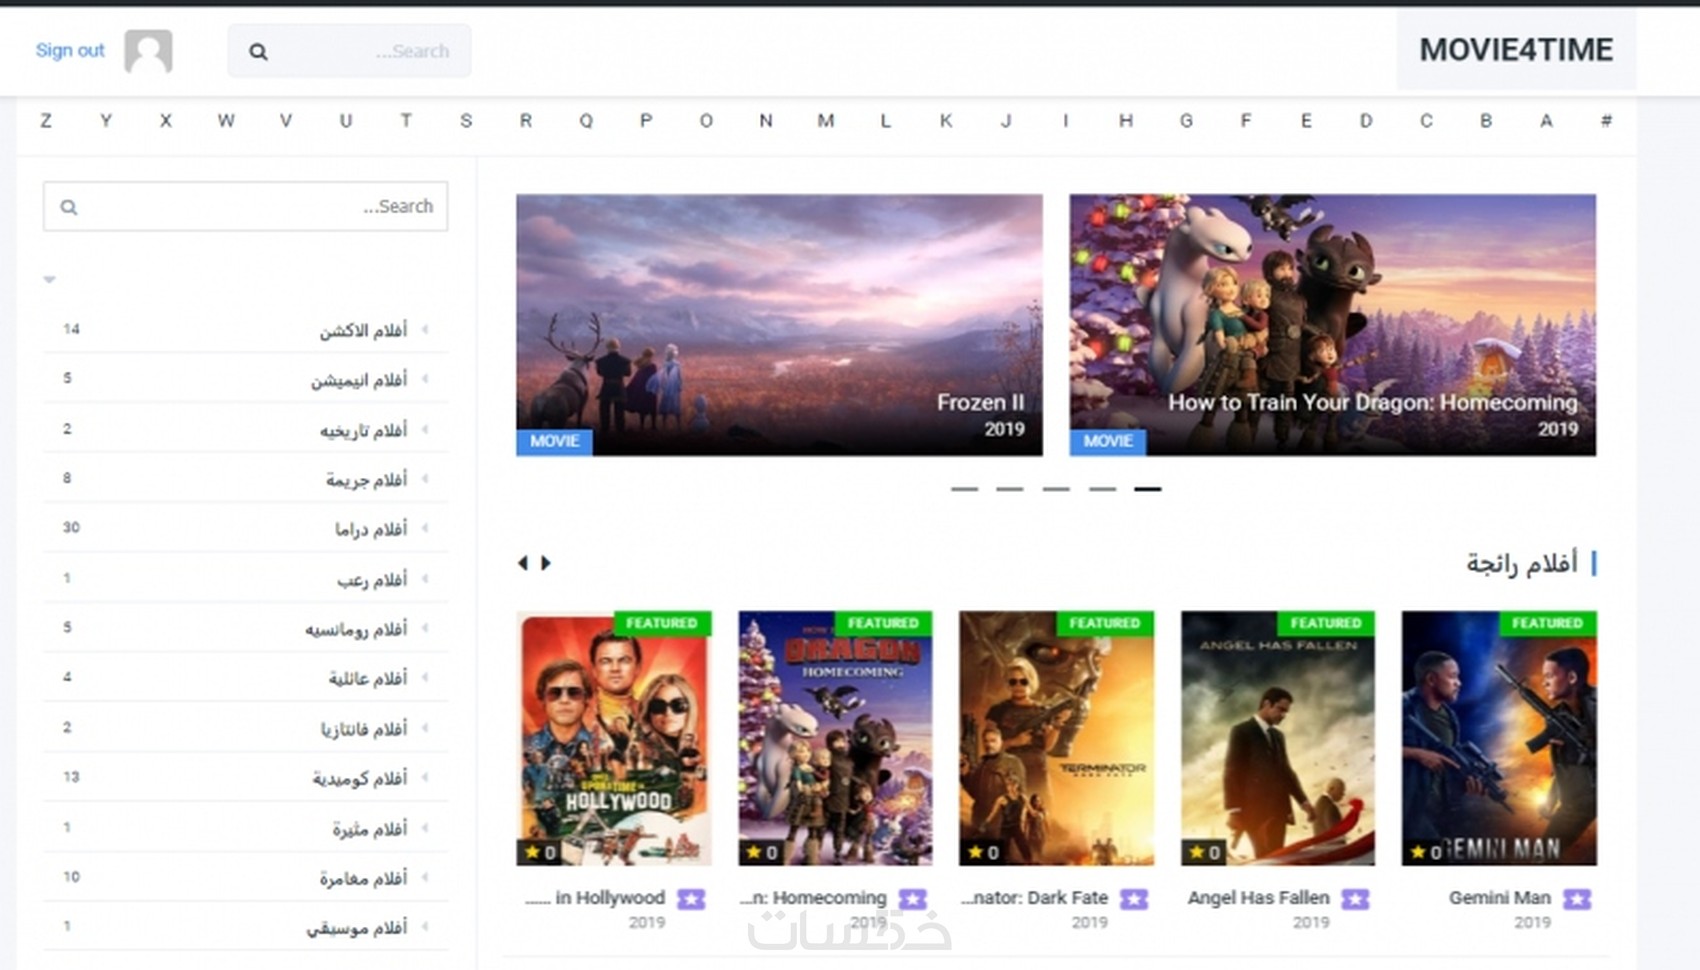1700x970 pixels.
Task: Open the Angel Has Fallen title link
Action: click(x=1259, y=898)
